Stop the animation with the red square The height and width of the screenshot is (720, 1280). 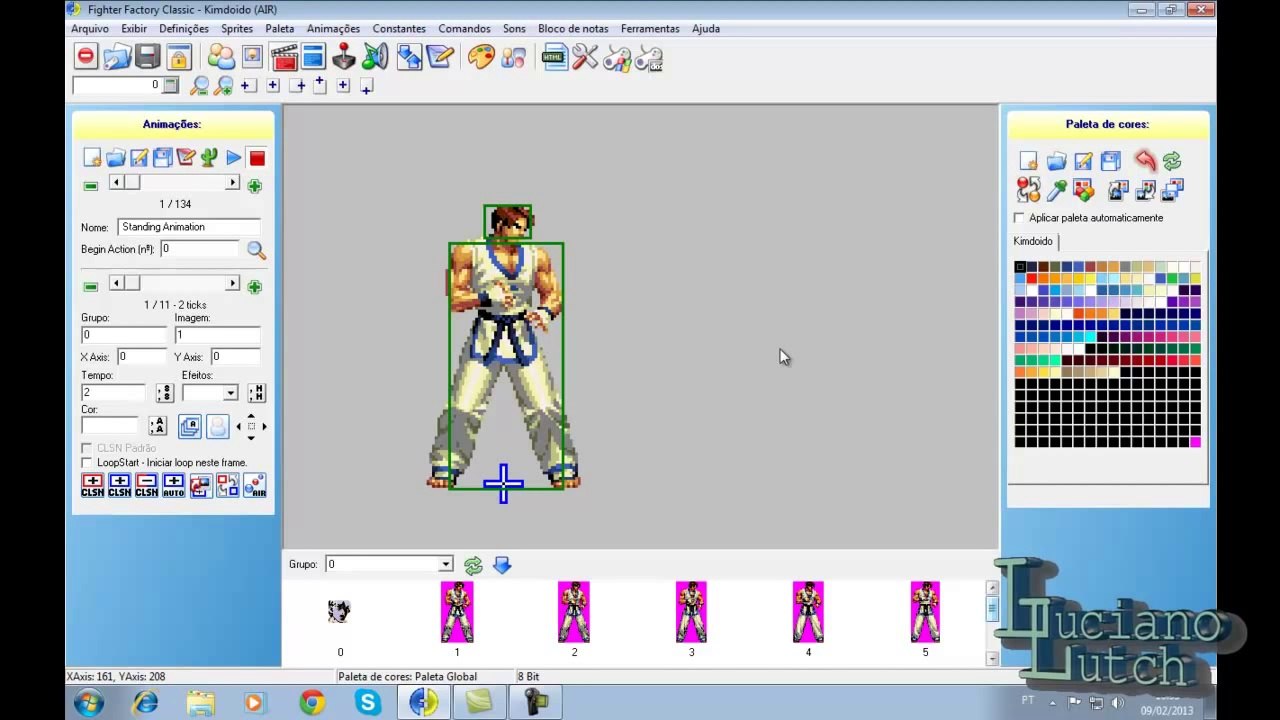(257, 158)
